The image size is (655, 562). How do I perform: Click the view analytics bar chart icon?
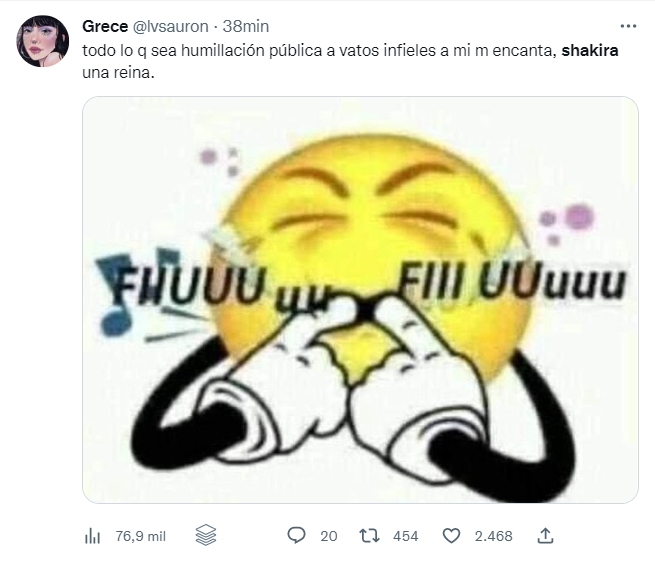[x=92, y=536]
